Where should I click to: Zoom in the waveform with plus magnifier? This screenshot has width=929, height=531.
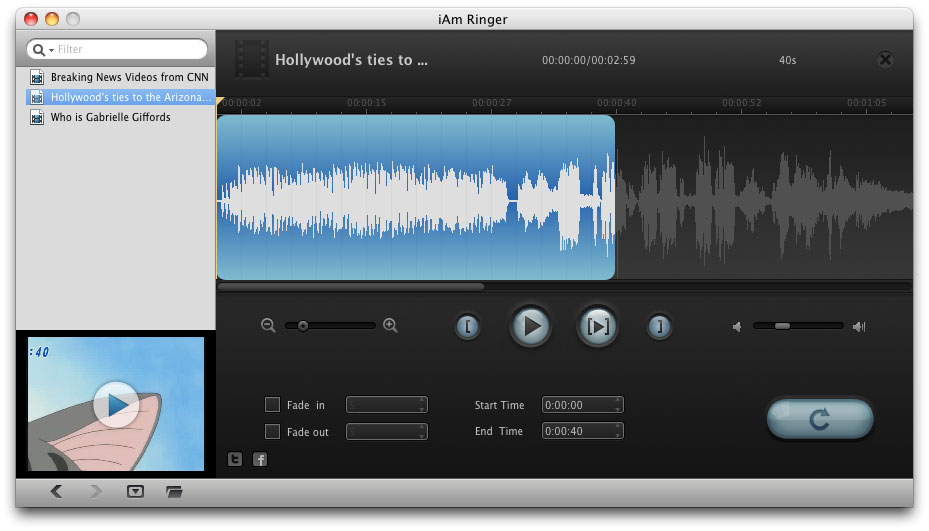point(390,325)
